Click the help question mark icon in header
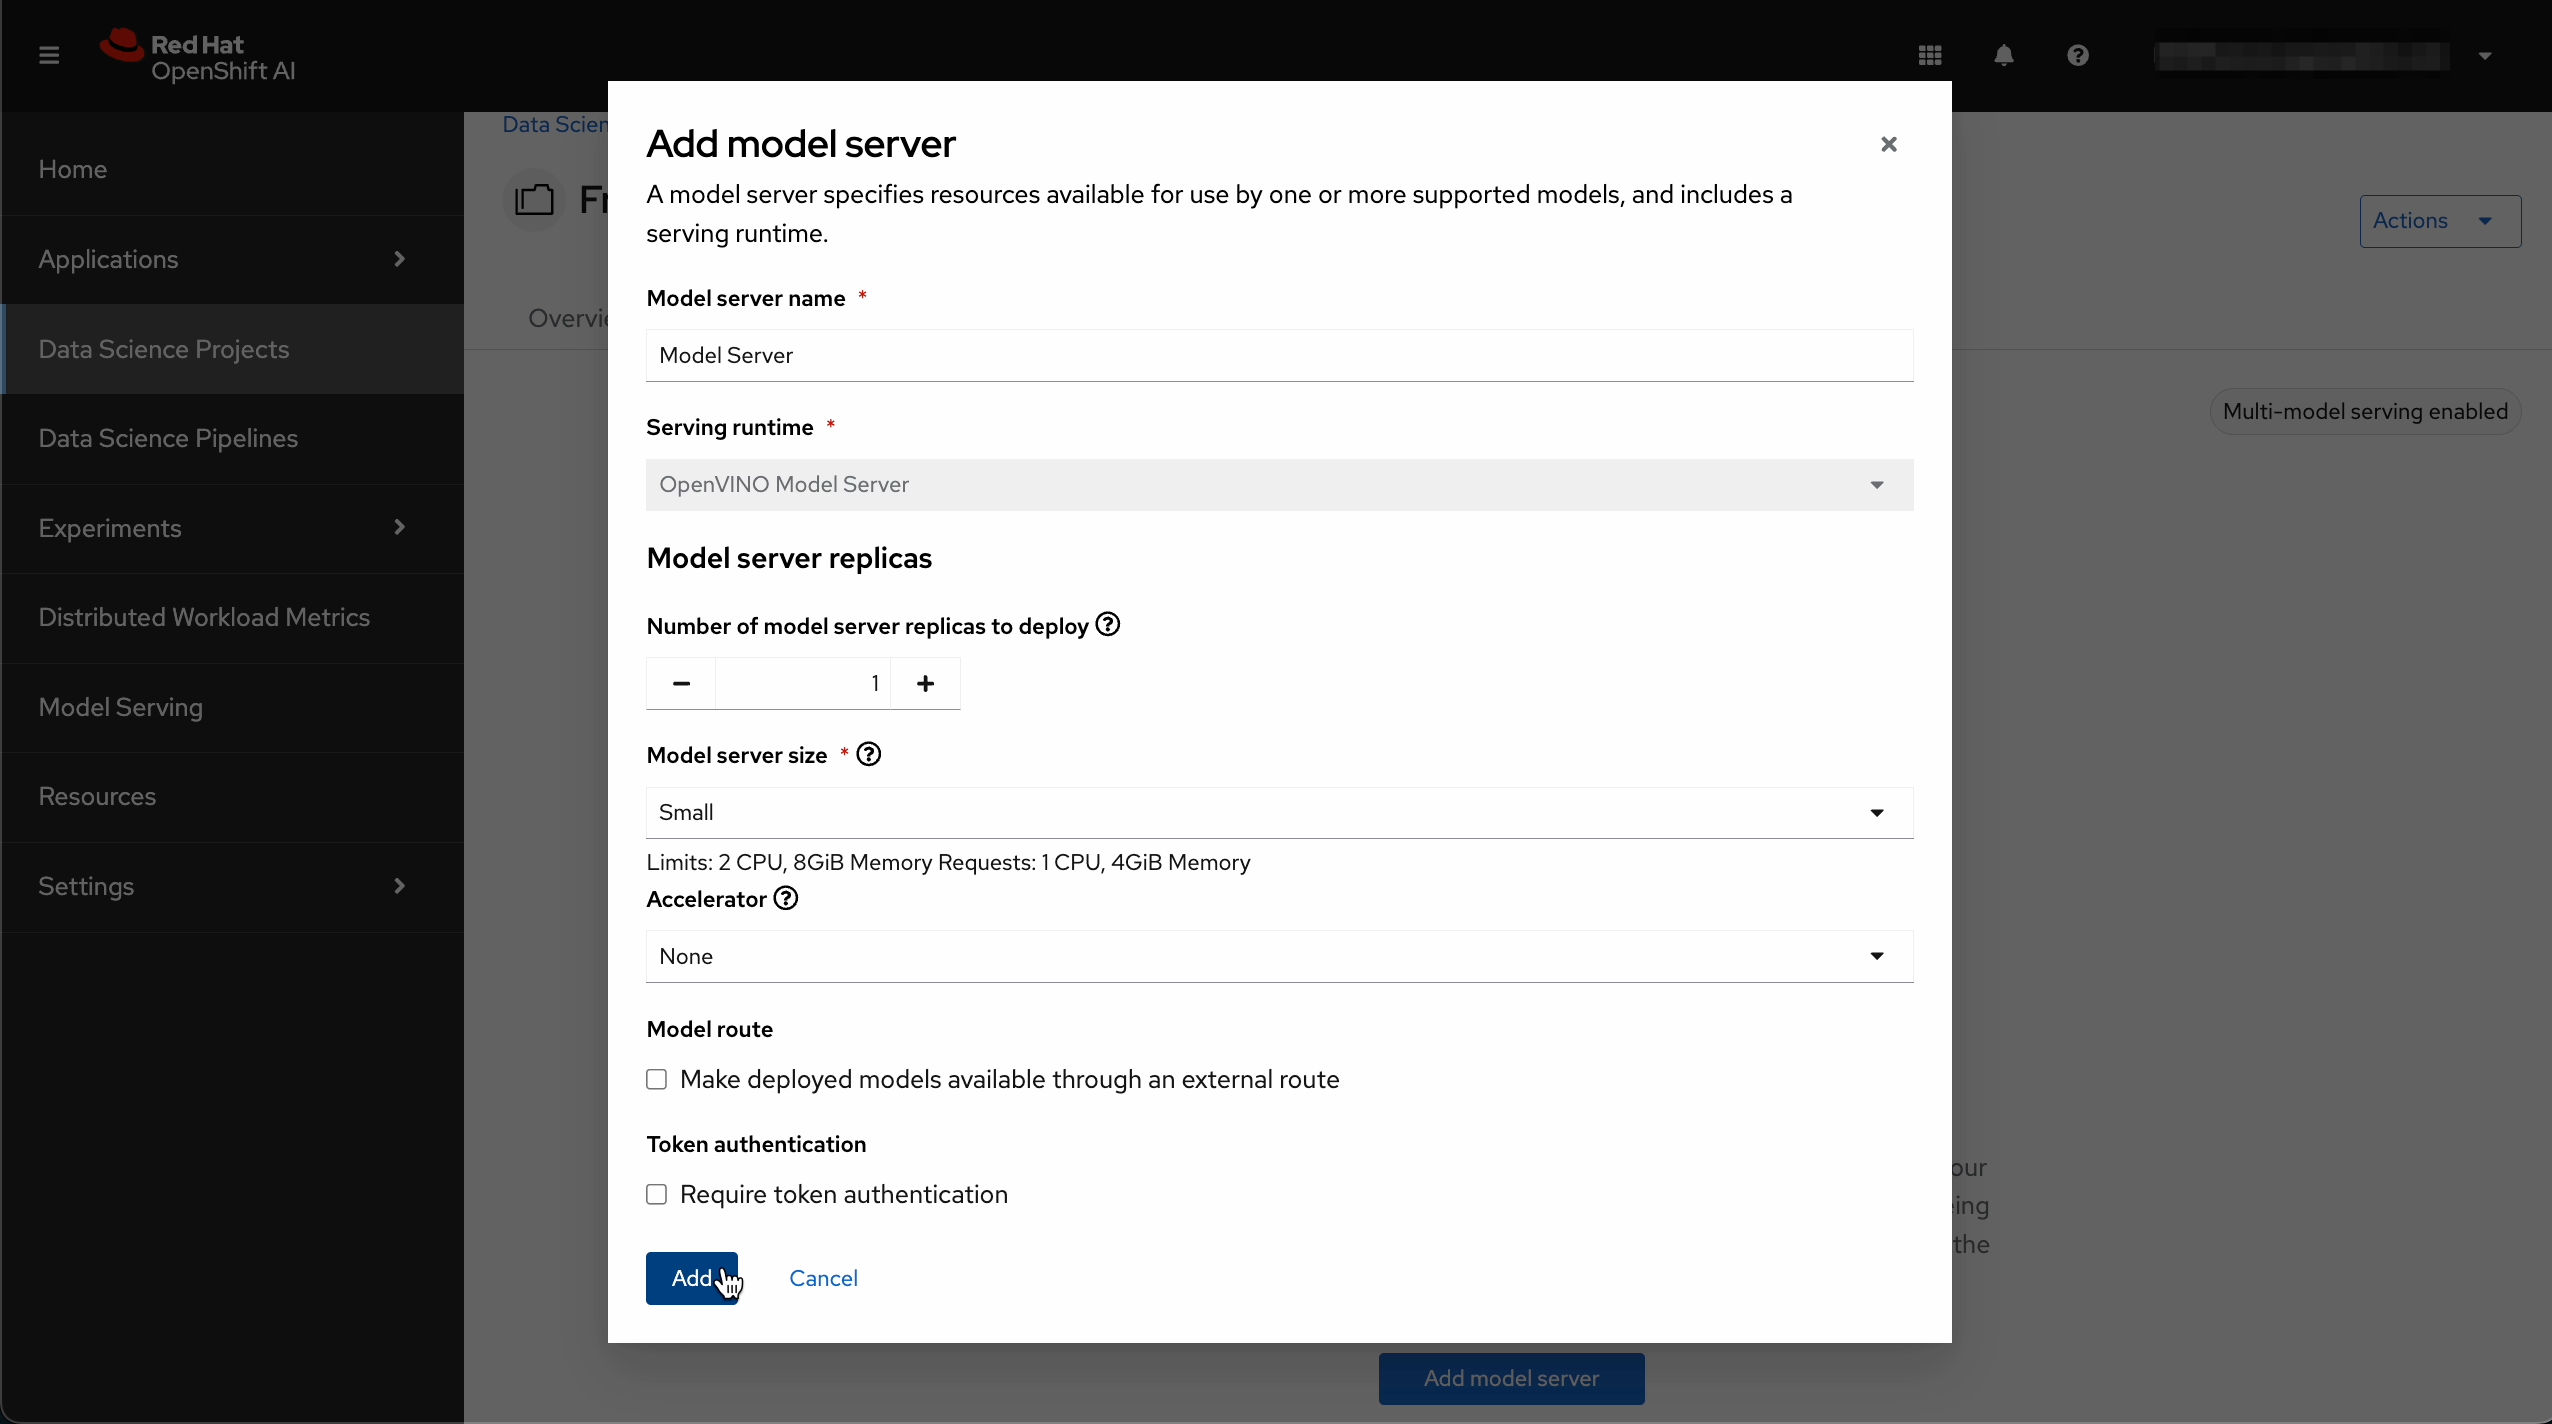This screenshot has width=2552, height=1424. point(2078,55)
